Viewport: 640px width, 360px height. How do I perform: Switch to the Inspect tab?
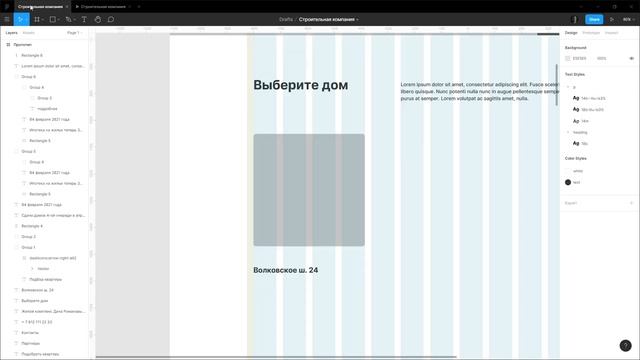(x=611, y=33)
